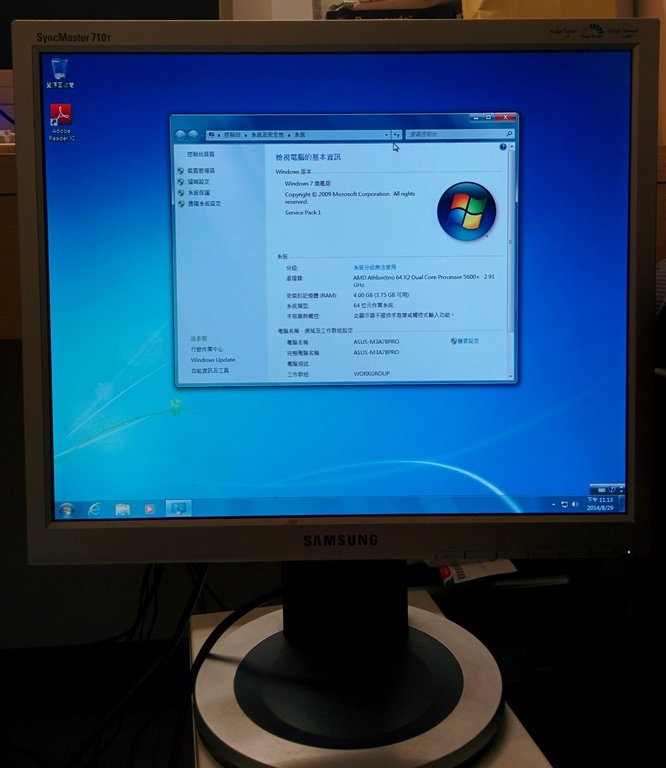Open 系統保護 (System protection) link
Screen dimensions: 666x768
pos(198,193)
